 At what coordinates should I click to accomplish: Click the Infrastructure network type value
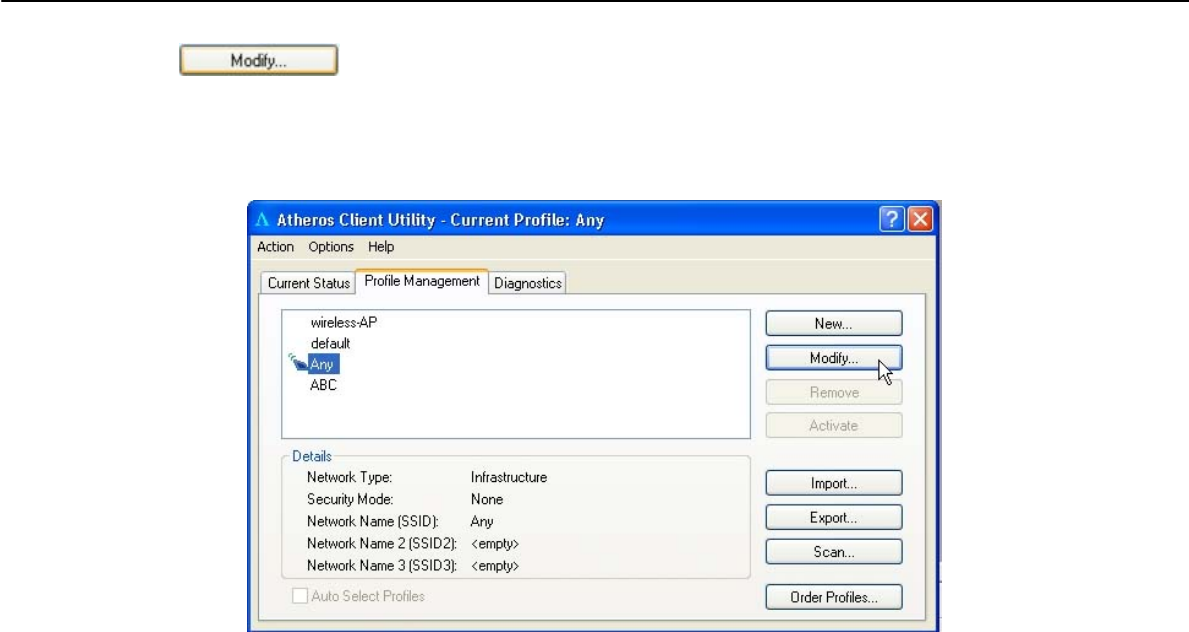508,477
